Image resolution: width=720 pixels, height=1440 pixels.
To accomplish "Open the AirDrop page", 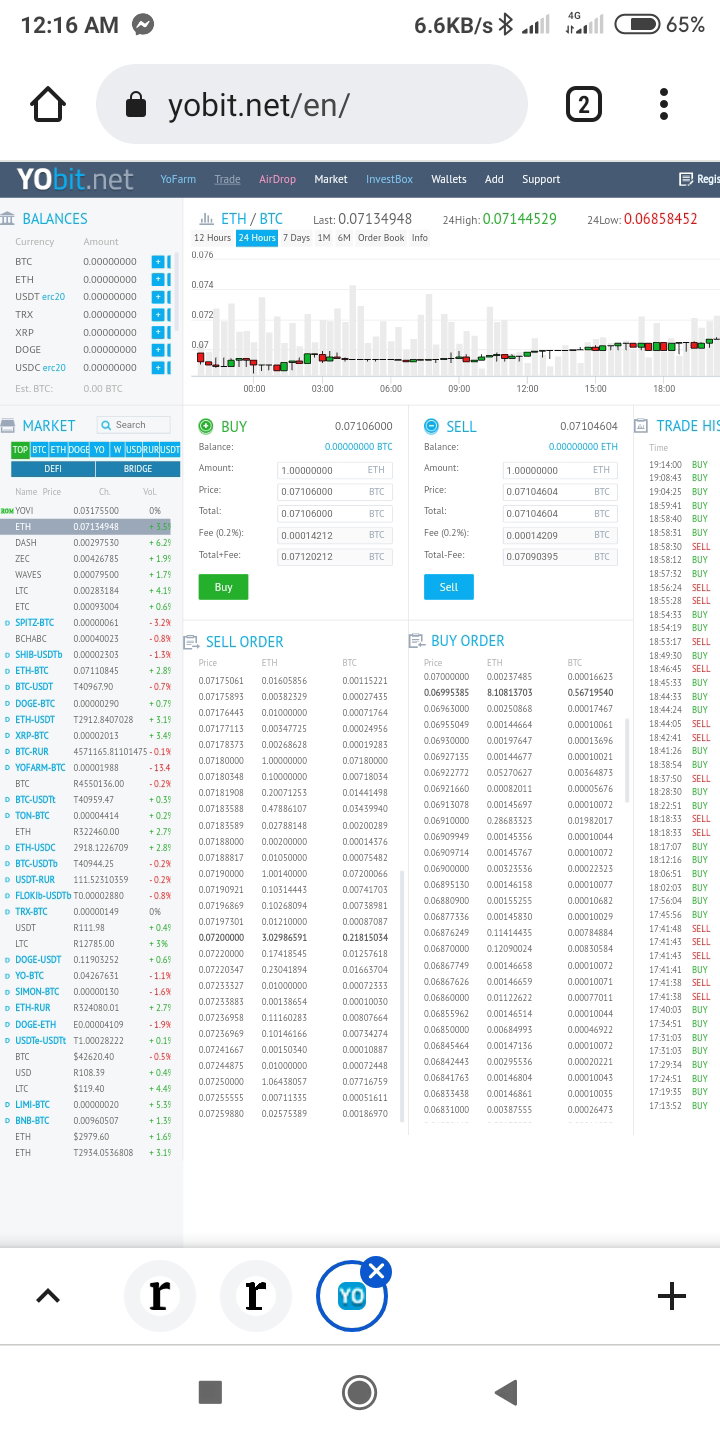I will pos(277,179).
